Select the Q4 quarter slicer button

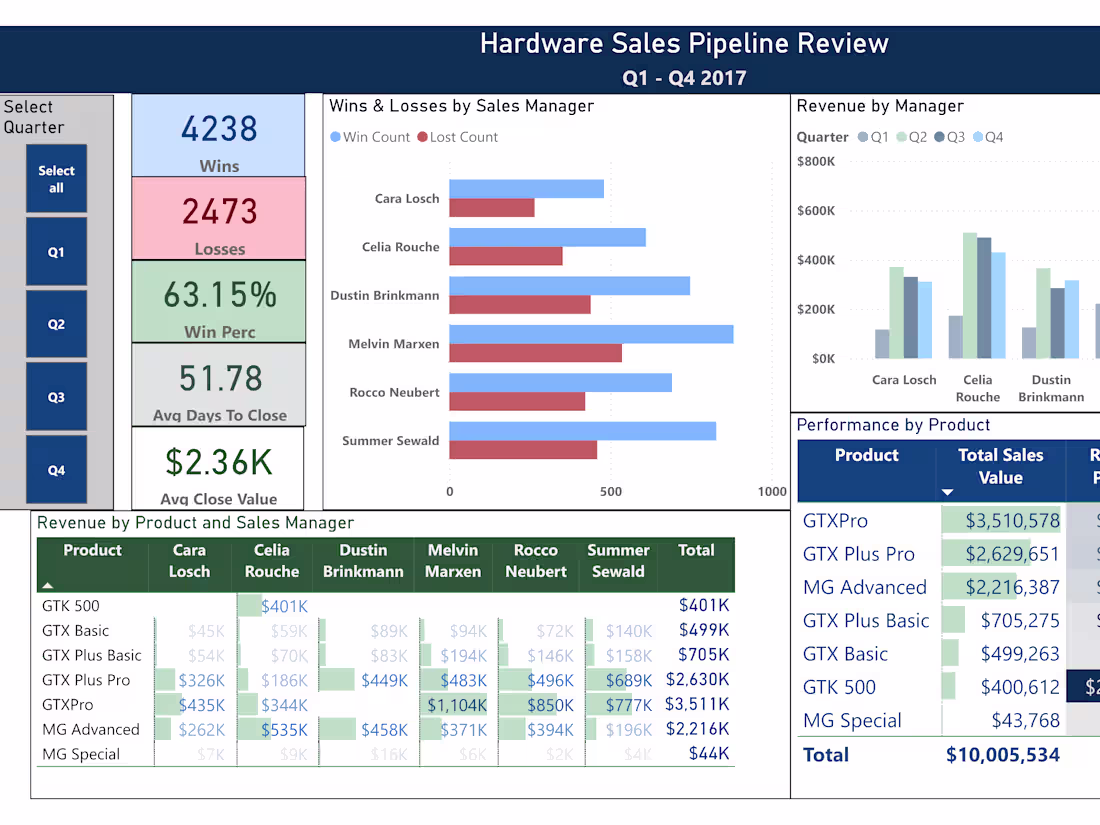click(56, 469)
